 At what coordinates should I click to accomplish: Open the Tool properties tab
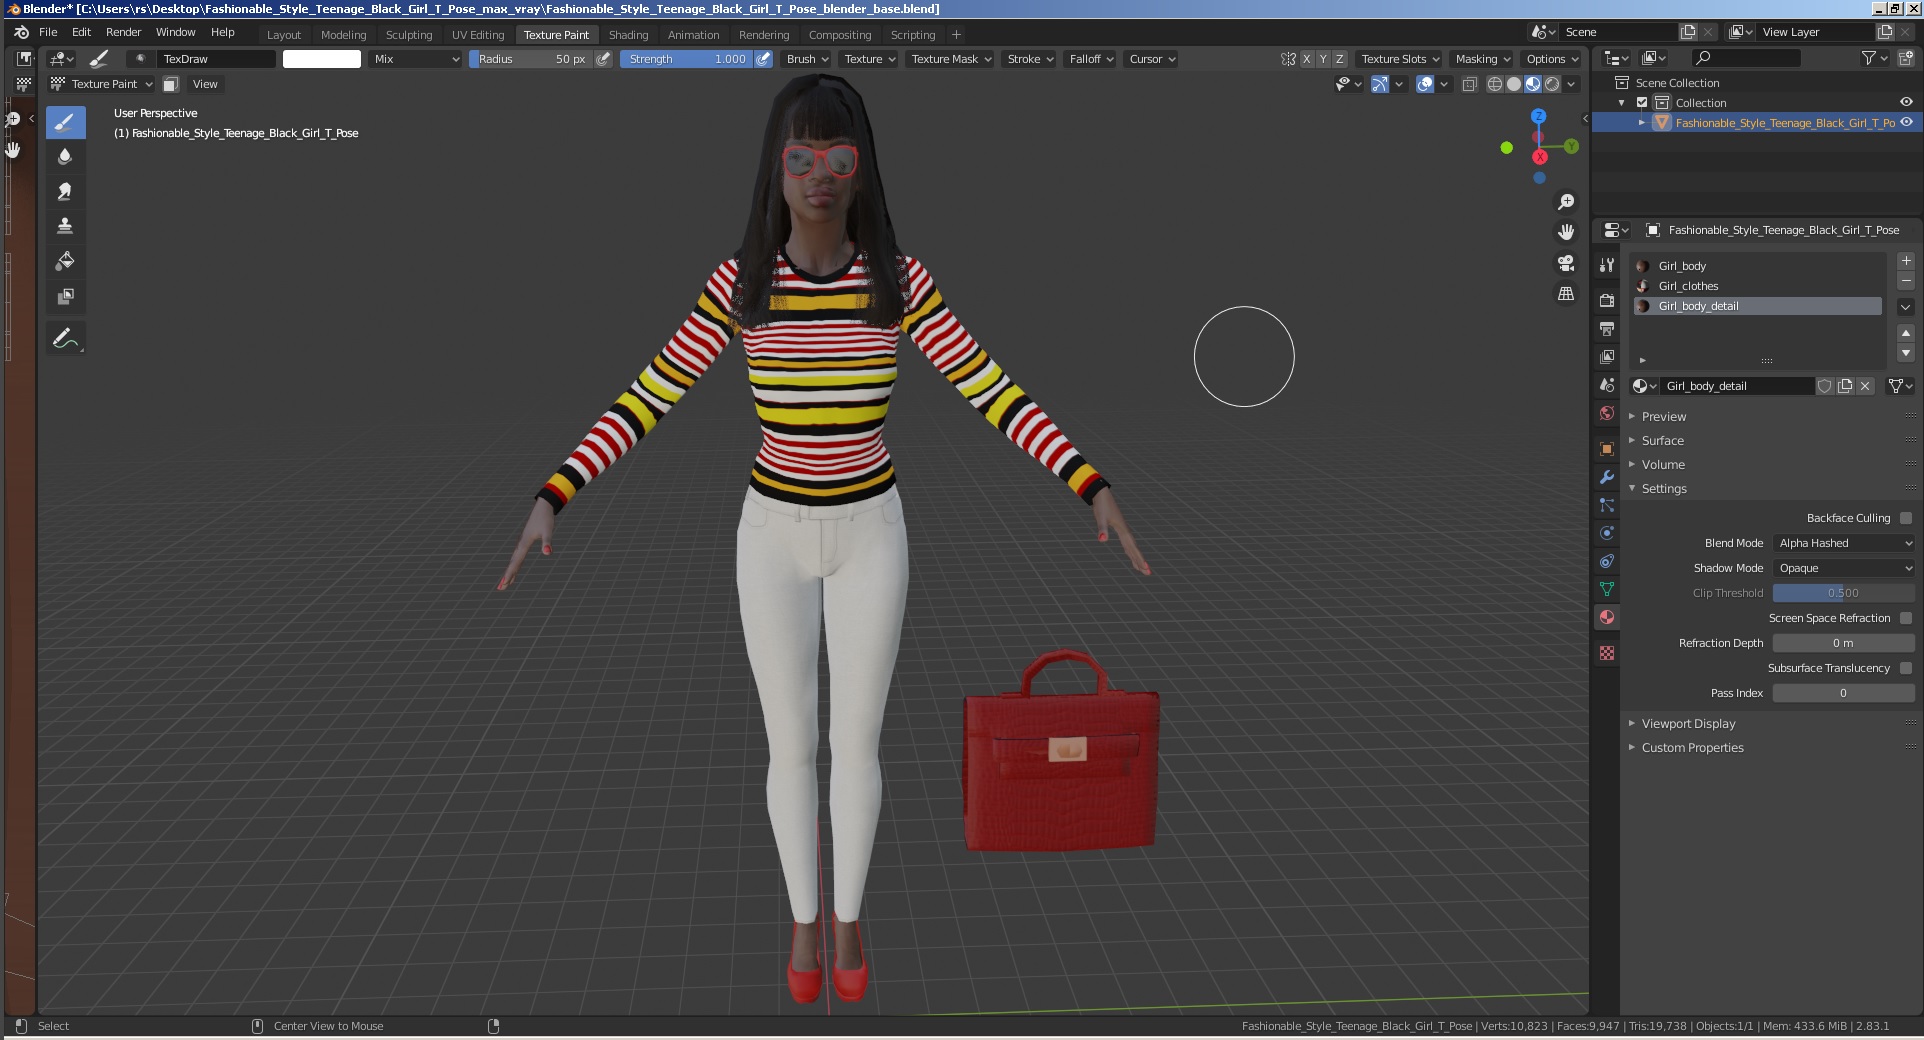pyautogui.click(x=1607, y=265)
